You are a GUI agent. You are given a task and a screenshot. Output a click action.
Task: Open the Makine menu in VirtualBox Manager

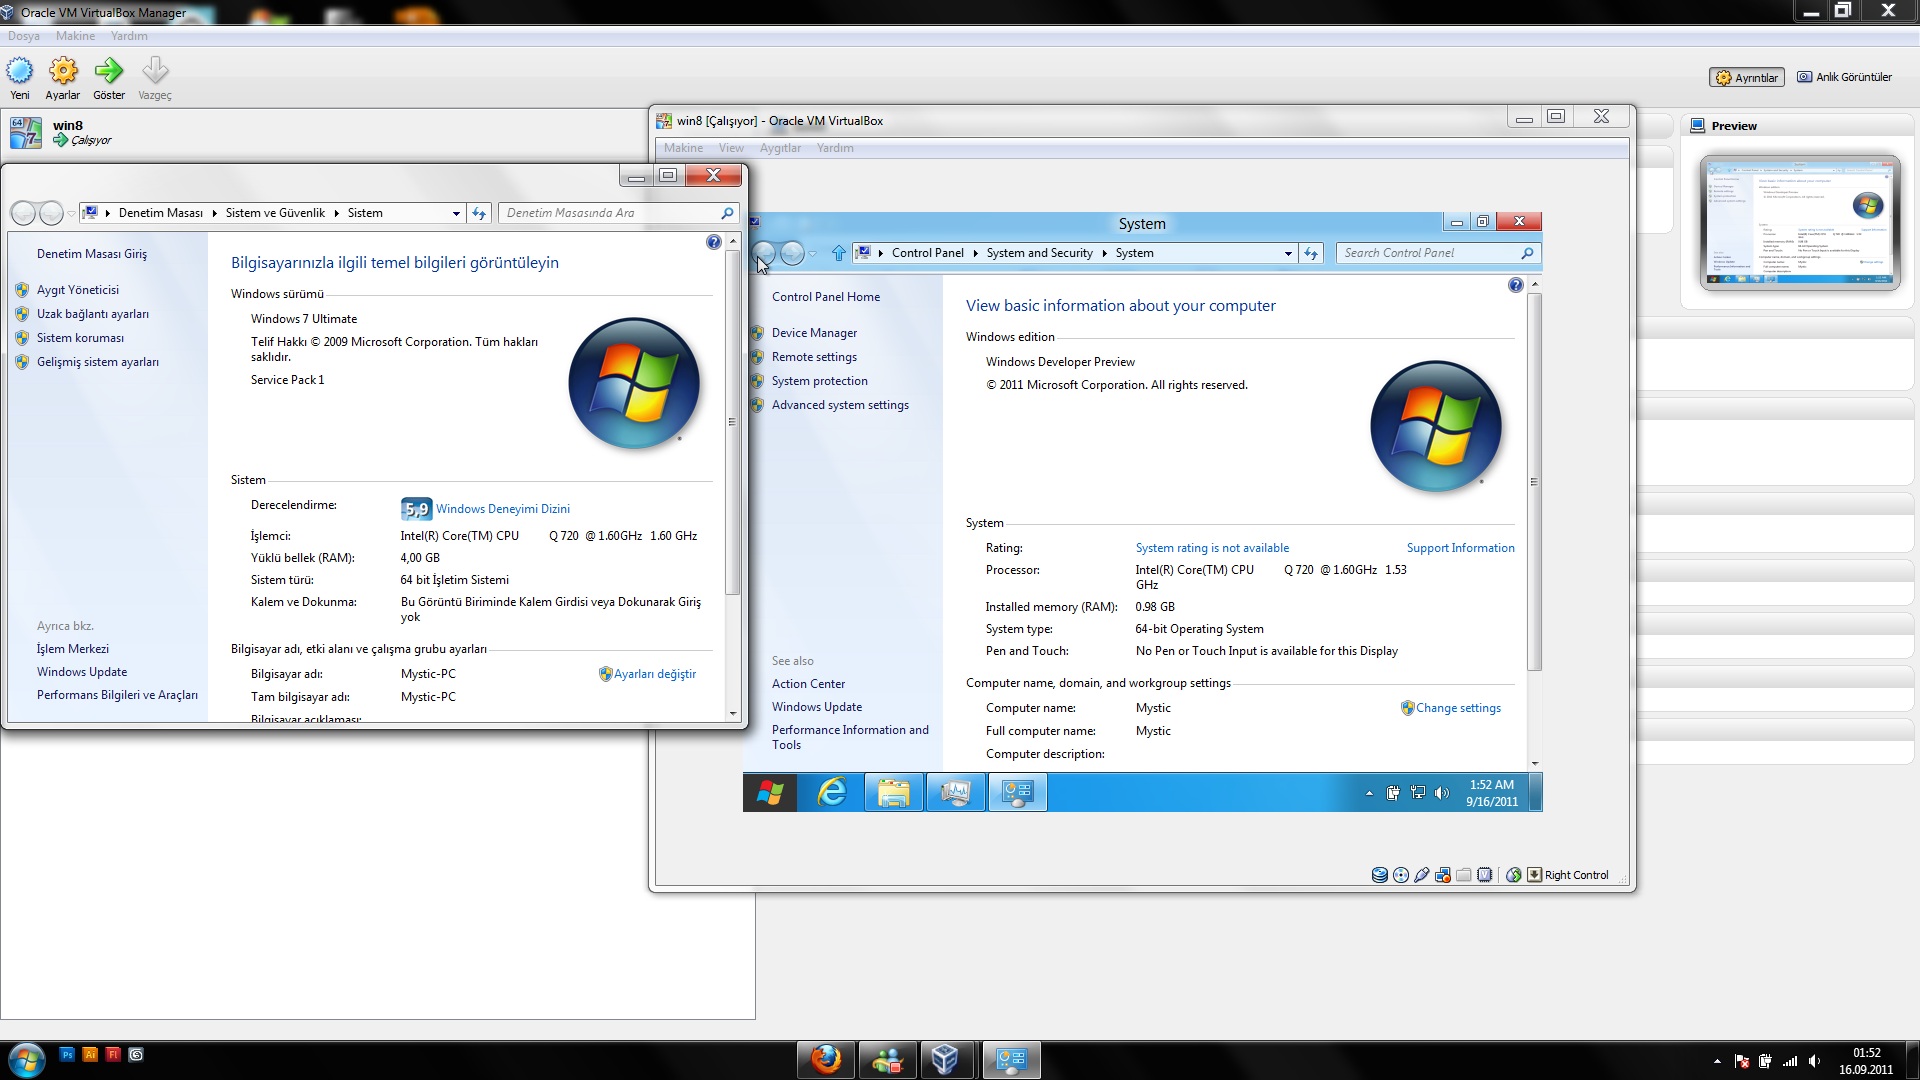click(x=75, y=36)
